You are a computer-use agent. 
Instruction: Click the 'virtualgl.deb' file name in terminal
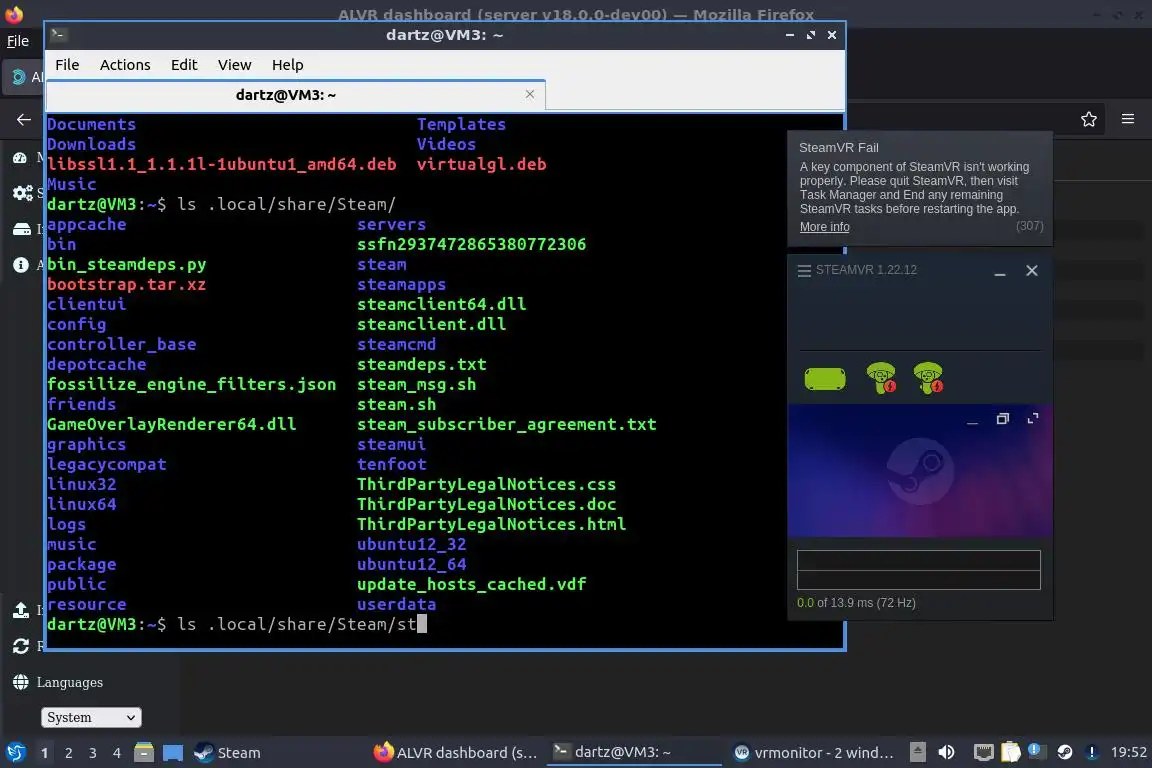pyautogui.click(x=481, y=164)
